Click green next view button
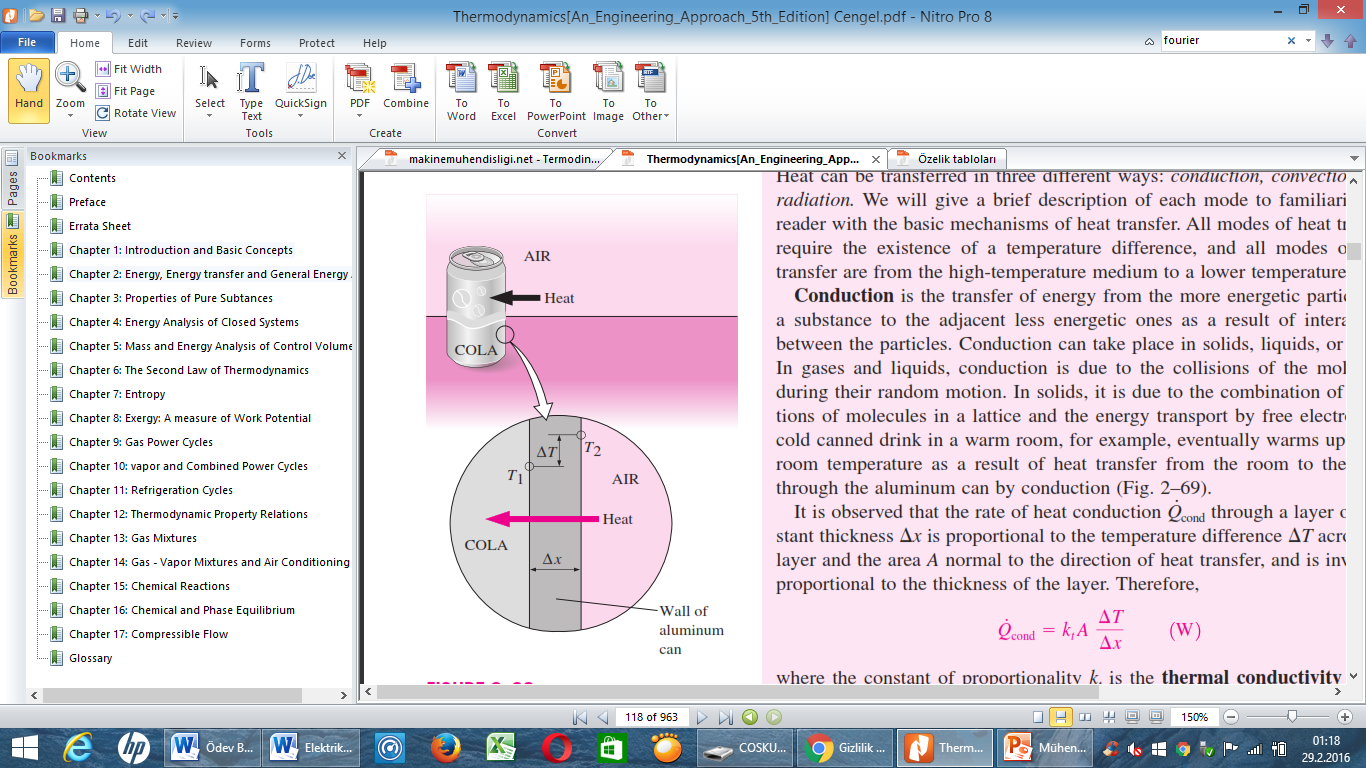The height and width of the screenshot is (768, 1366). tap(773, 717)
